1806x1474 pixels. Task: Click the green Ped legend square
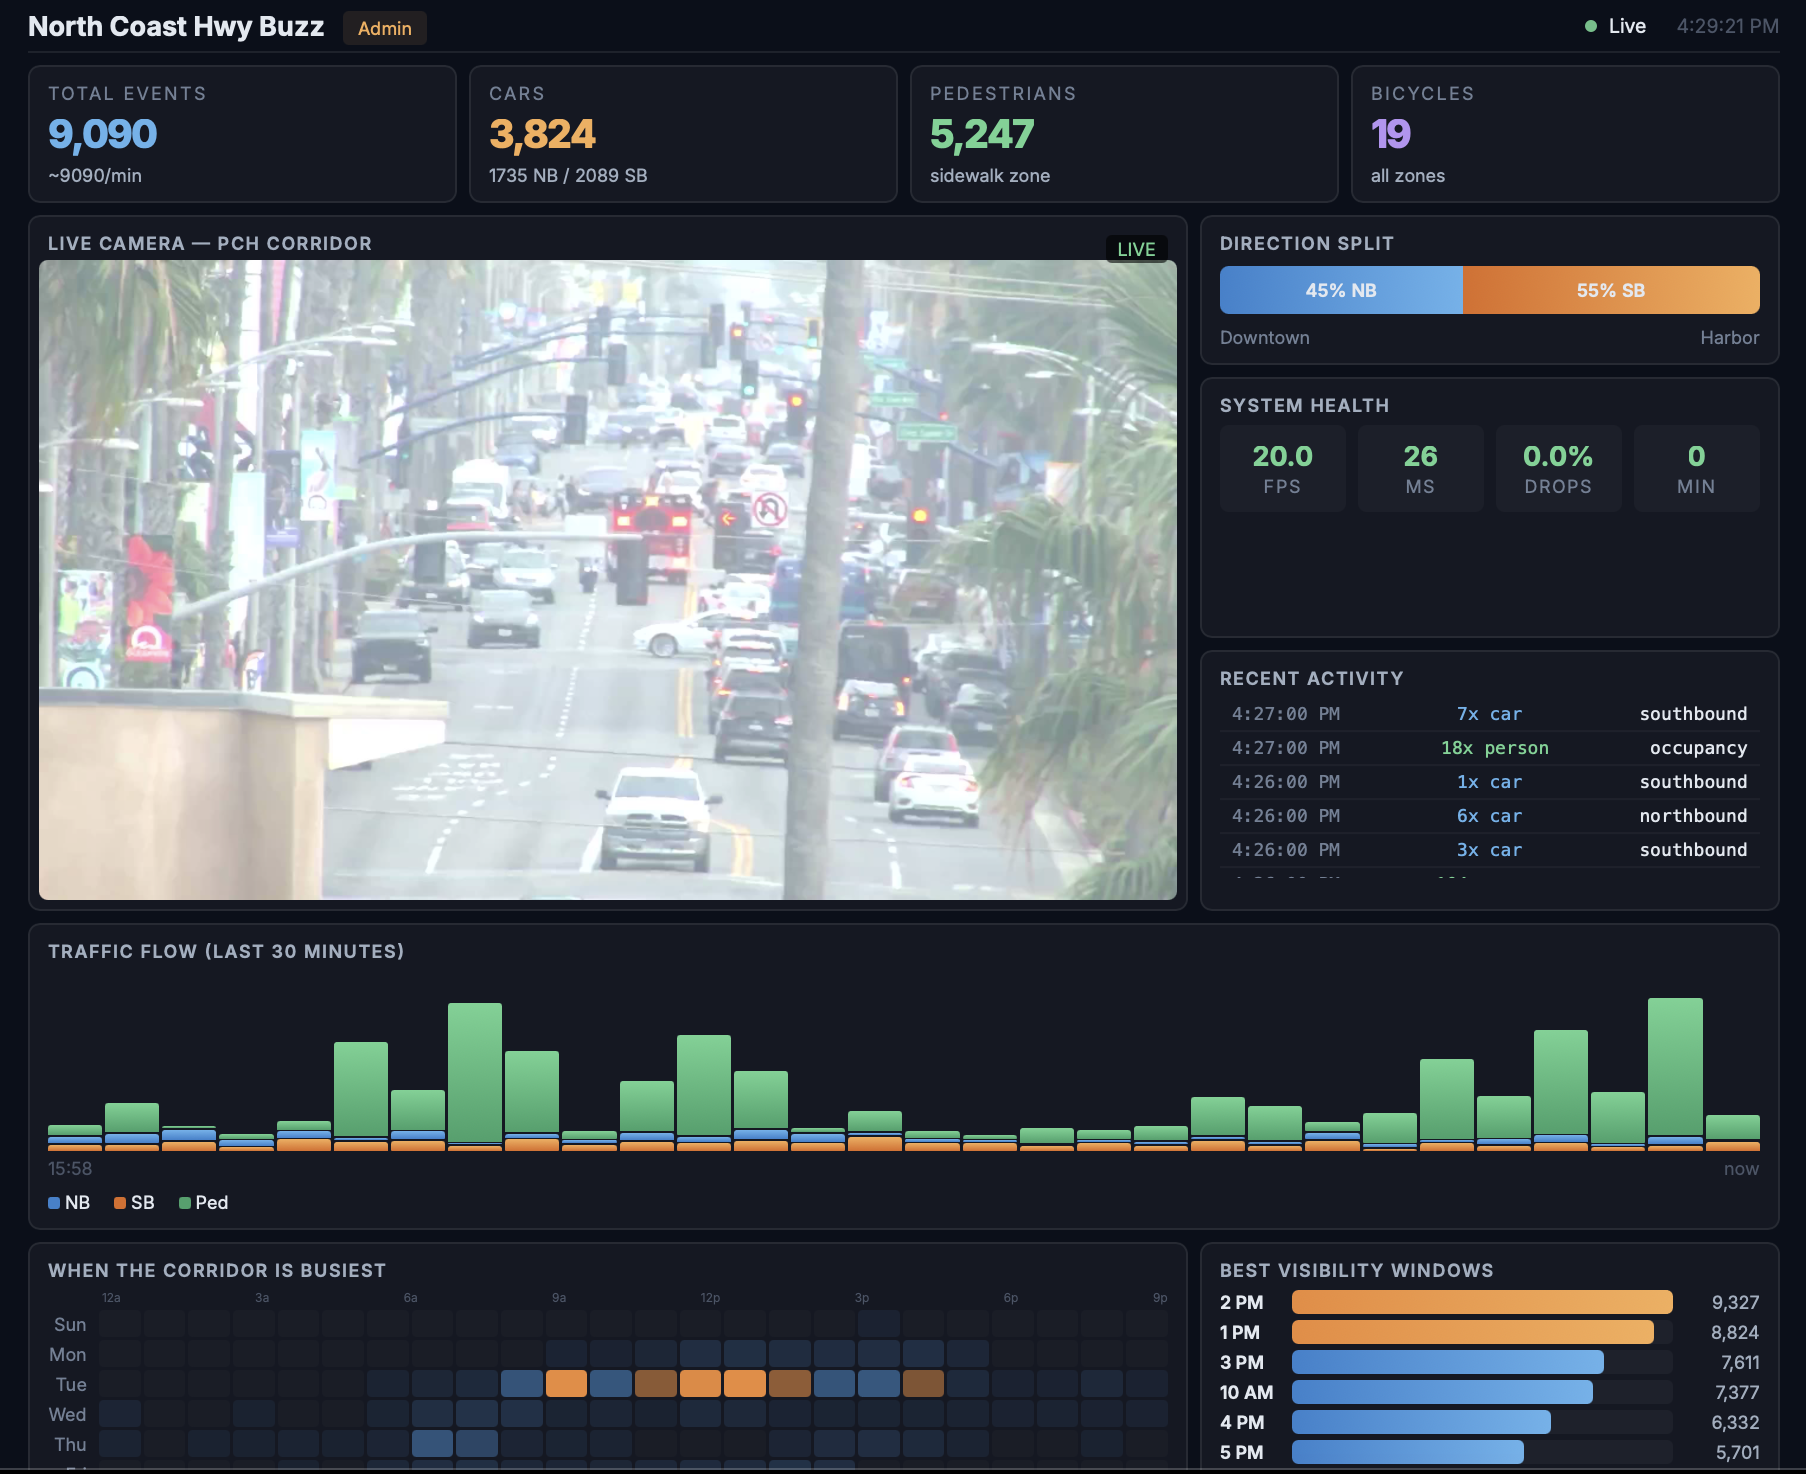coord(185,1203)
